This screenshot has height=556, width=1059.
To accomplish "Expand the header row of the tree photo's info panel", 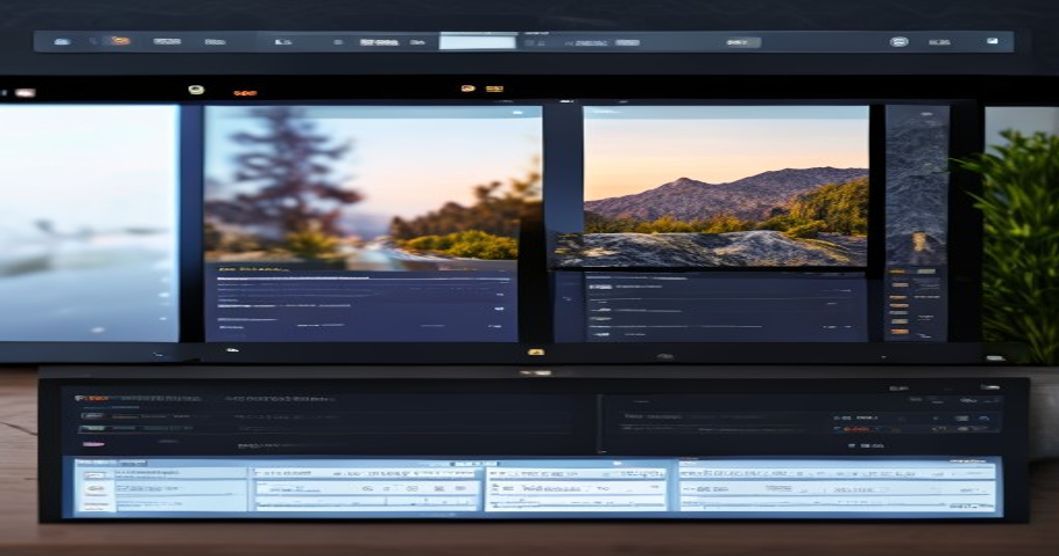I will [x=363, y=270].
